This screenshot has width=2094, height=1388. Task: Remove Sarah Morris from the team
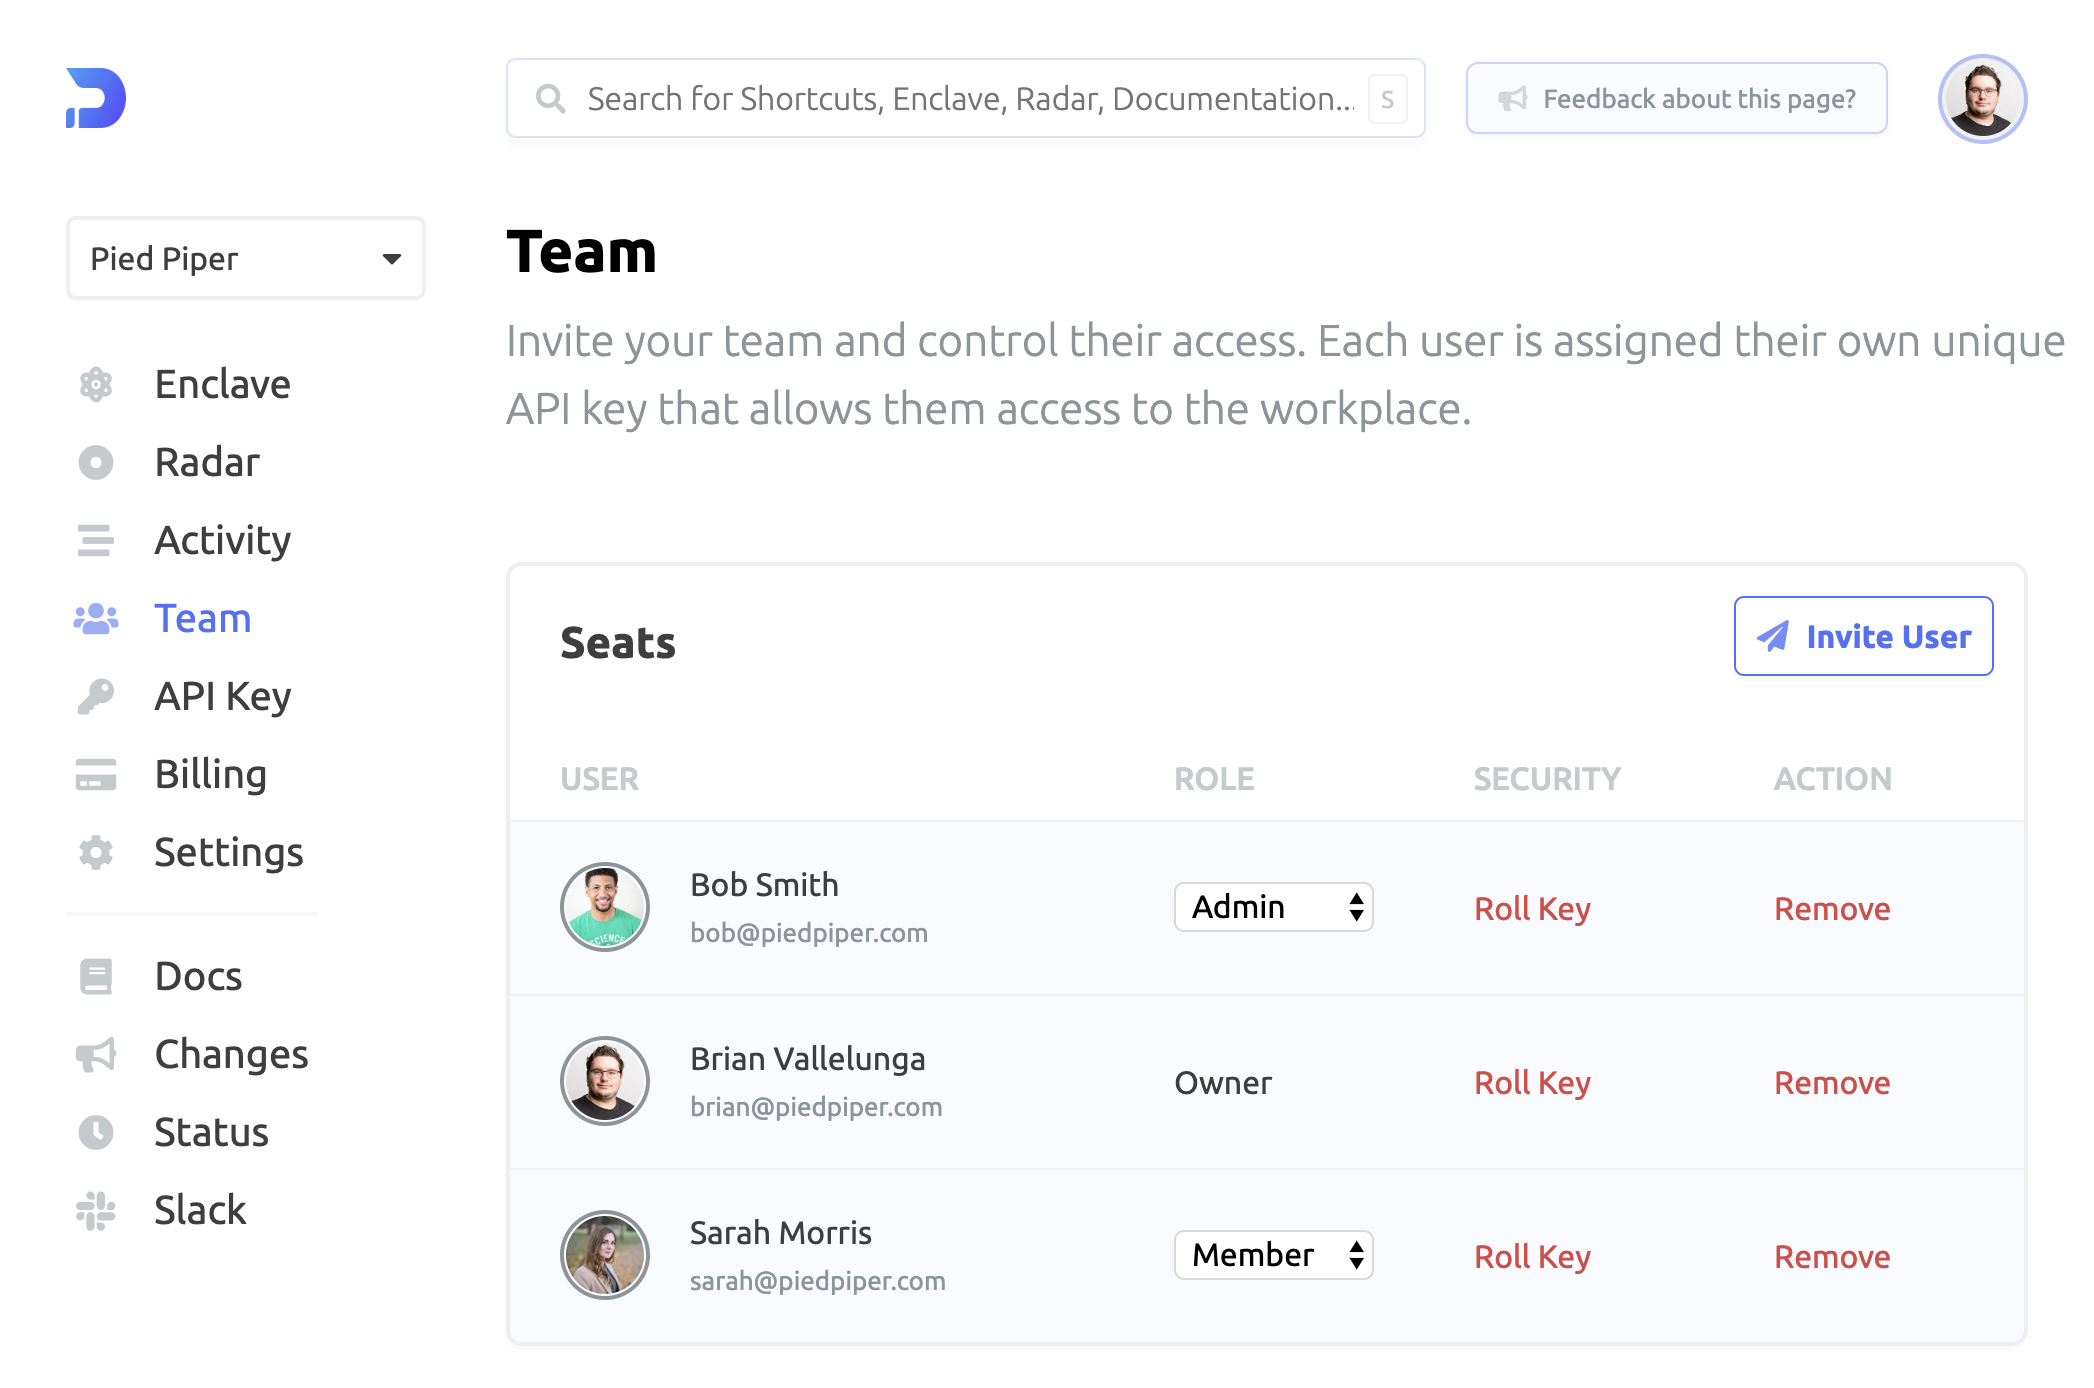pyautogui.click(x=1832, y=1257)
